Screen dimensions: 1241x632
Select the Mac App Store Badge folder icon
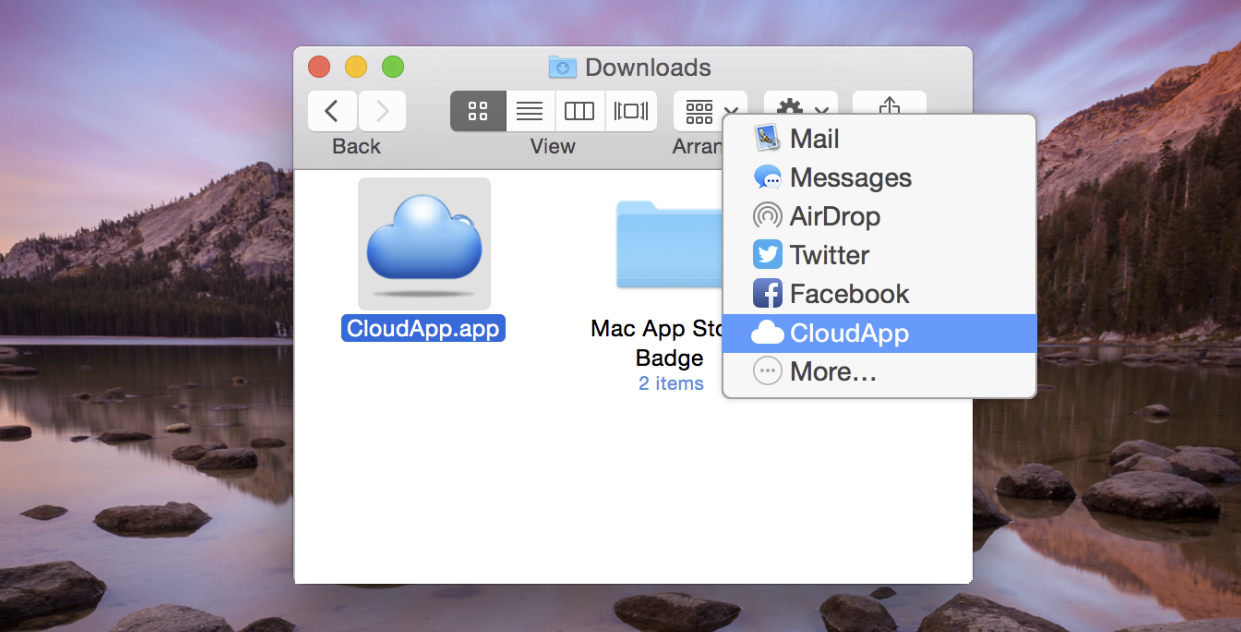(669, 245)
